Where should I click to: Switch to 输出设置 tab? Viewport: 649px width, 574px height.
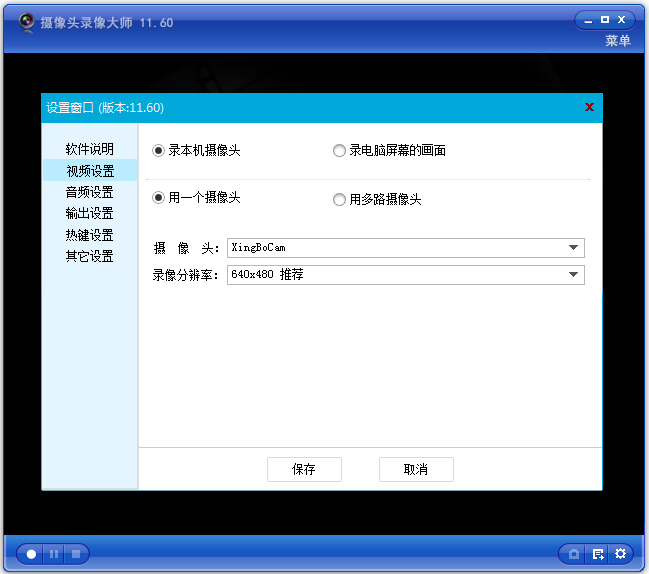(89, 214)
